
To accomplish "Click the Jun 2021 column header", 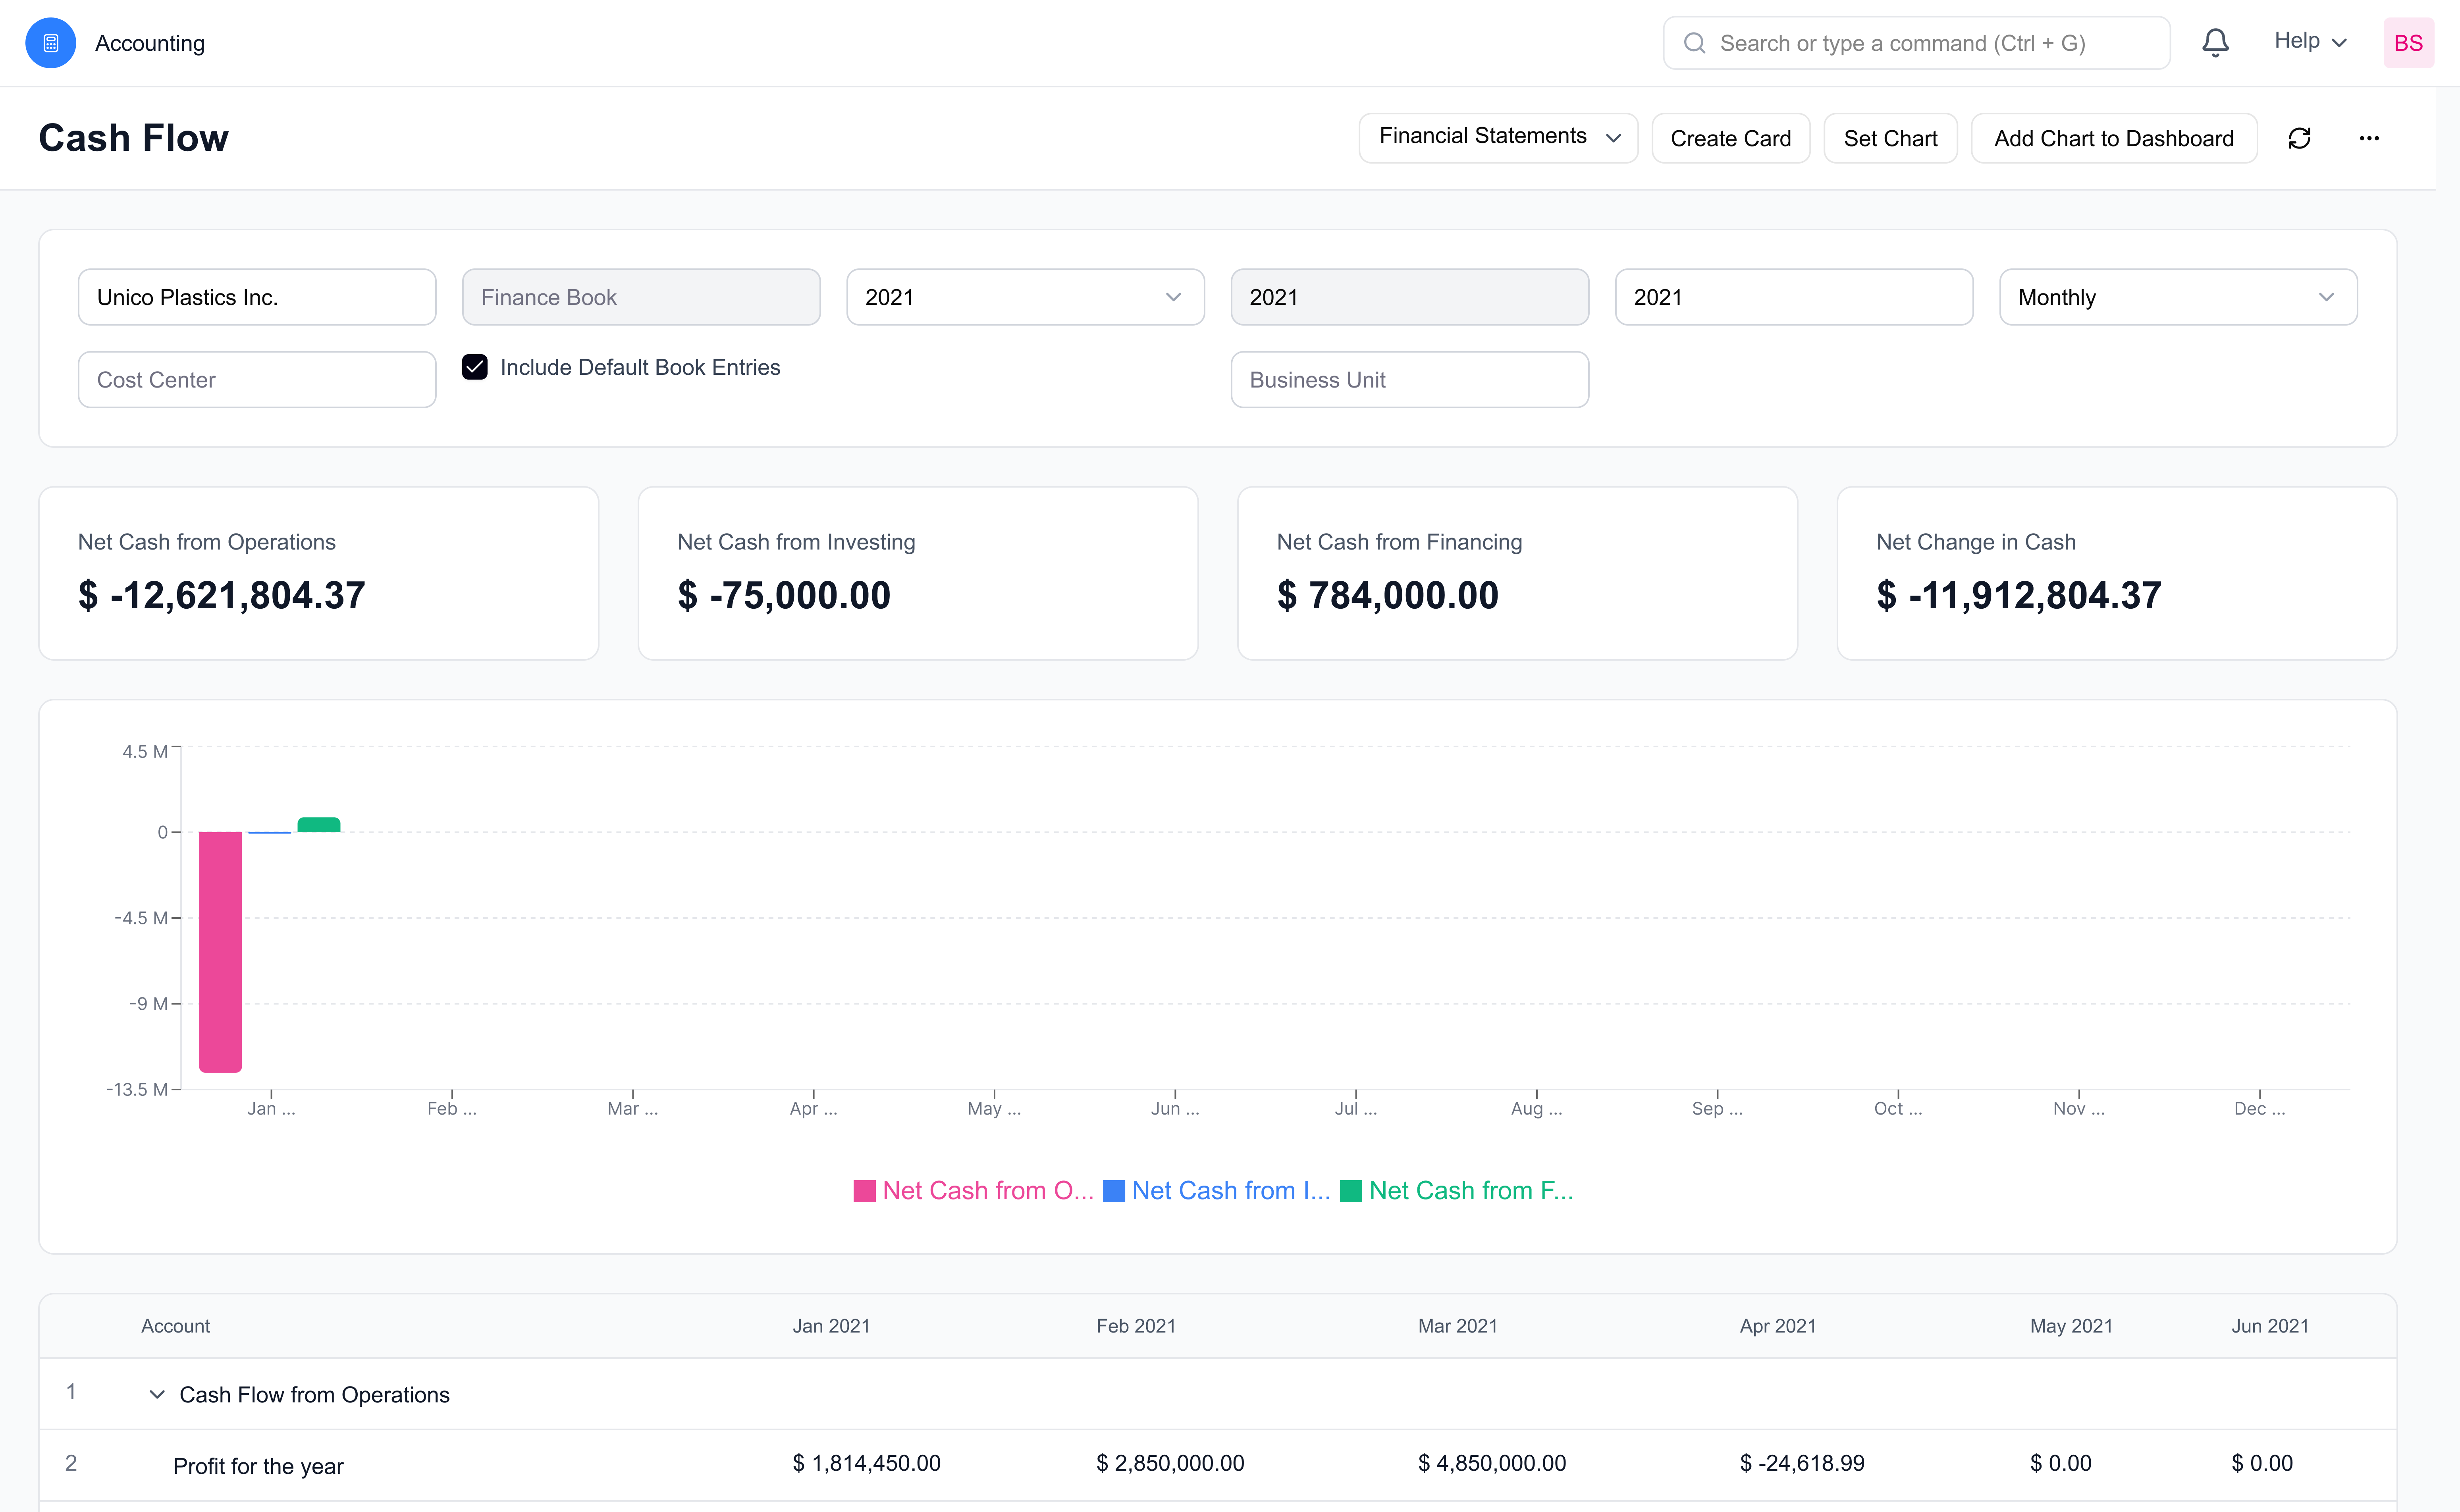I will point(2270,1326).
